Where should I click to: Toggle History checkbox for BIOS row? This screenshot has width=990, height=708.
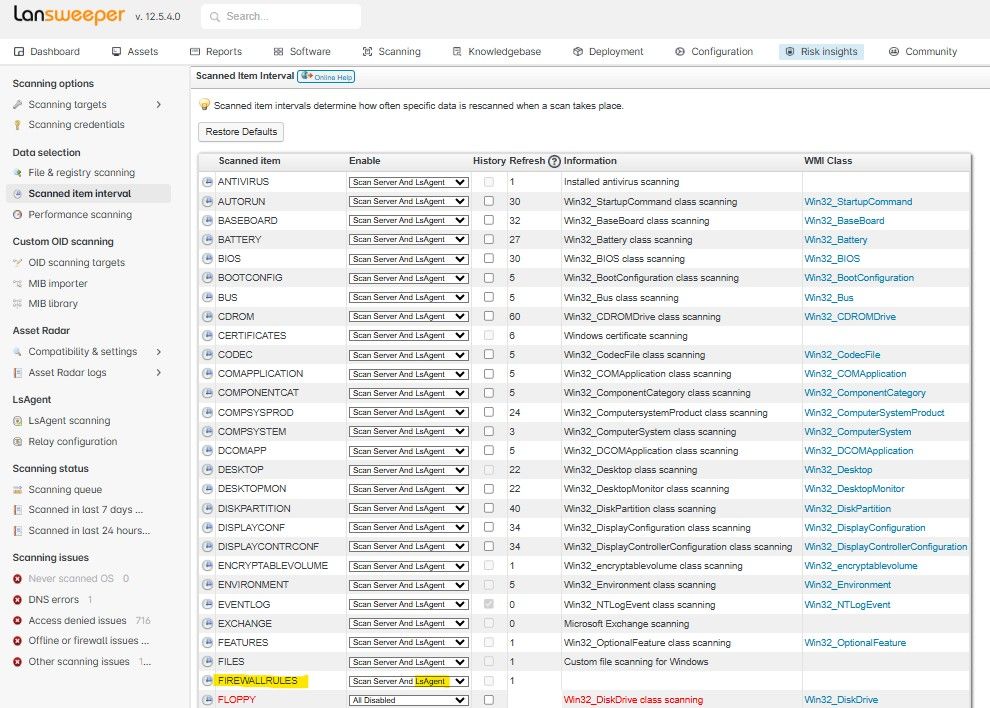(x=489, y=259)
